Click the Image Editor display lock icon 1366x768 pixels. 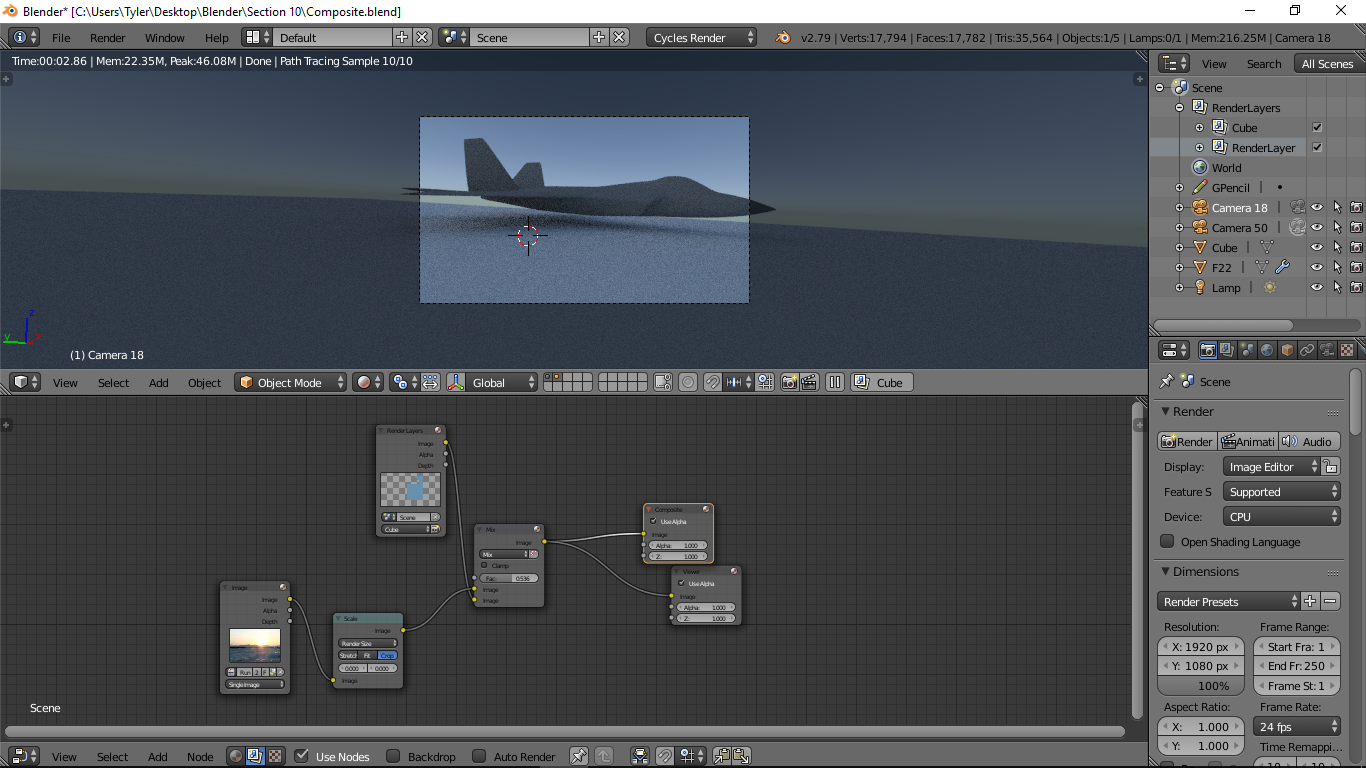pyautogui.click(x=1330, y=467)
